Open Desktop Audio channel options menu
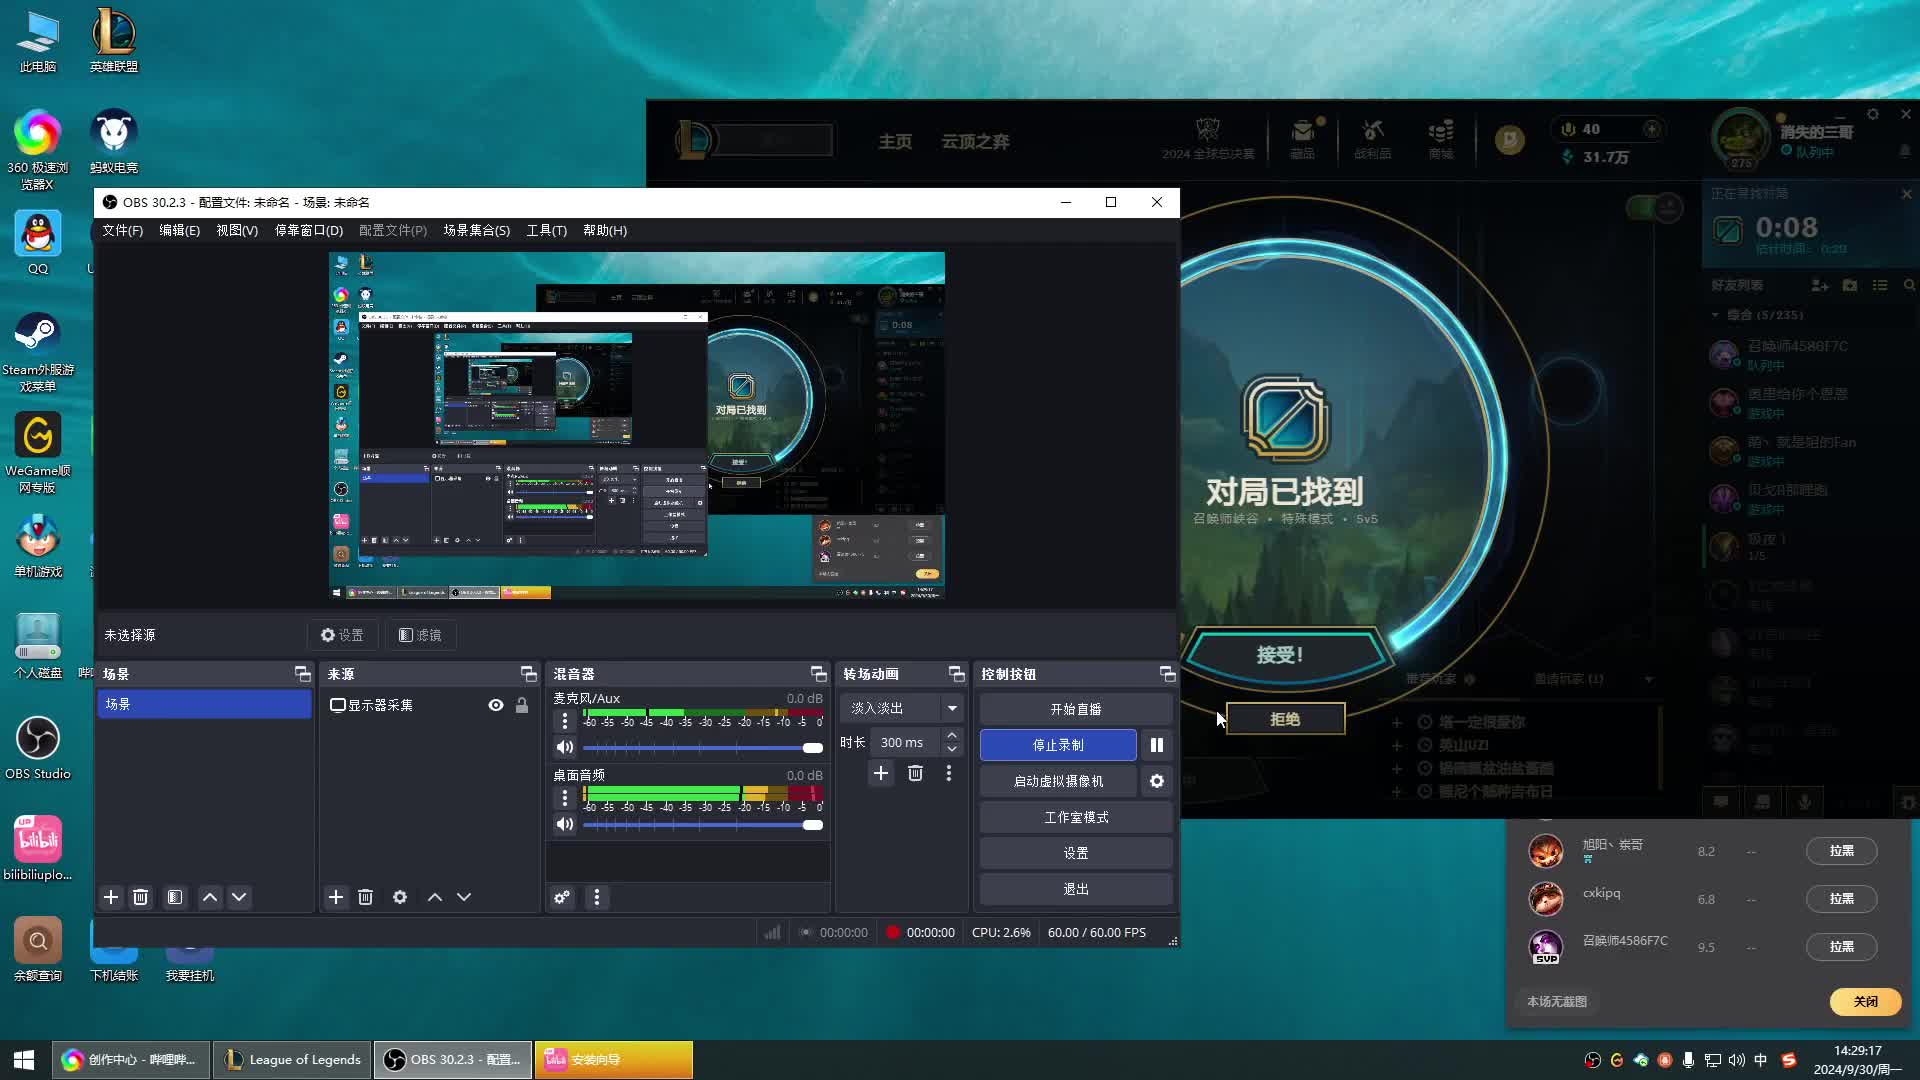1920x1080 pixels. pos(565,797)
